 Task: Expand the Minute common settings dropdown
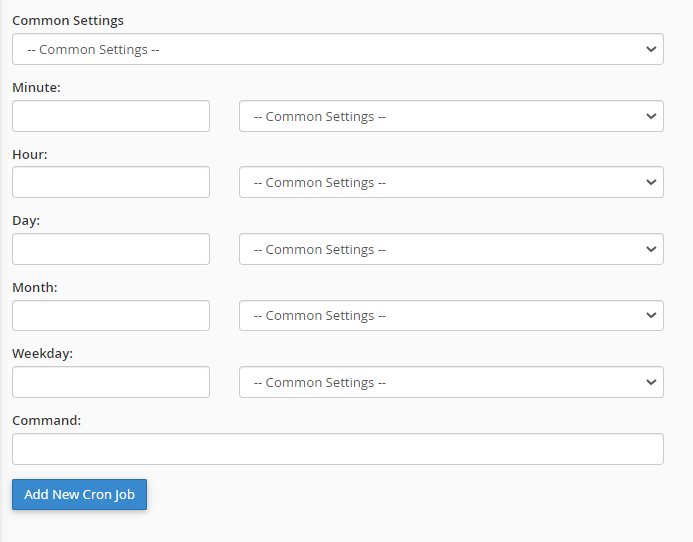451,116
